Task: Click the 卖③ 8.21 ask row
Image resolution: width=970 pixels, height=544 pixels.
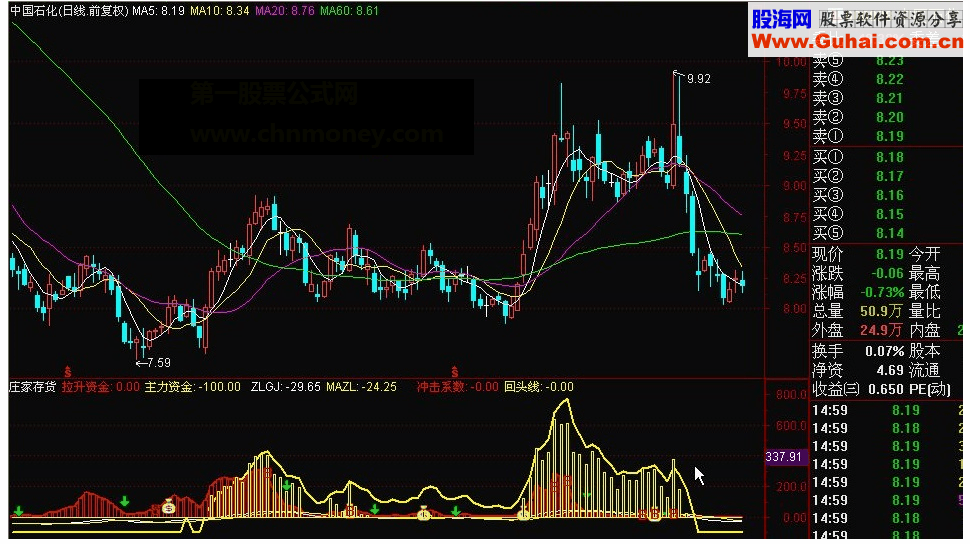Action: coord(859,98)
